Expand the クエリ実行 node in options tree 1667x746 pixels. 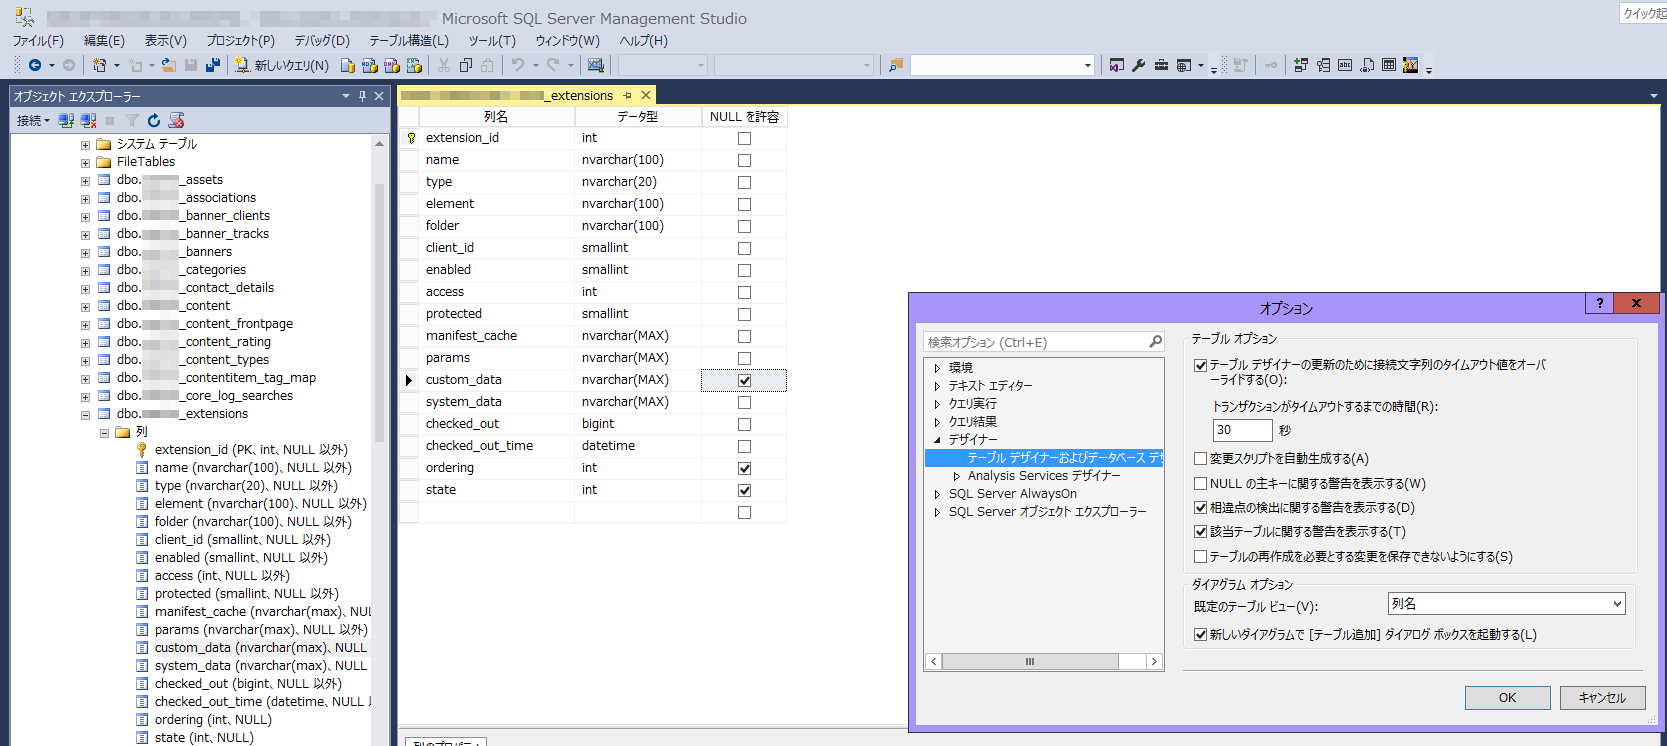[937, 404]
